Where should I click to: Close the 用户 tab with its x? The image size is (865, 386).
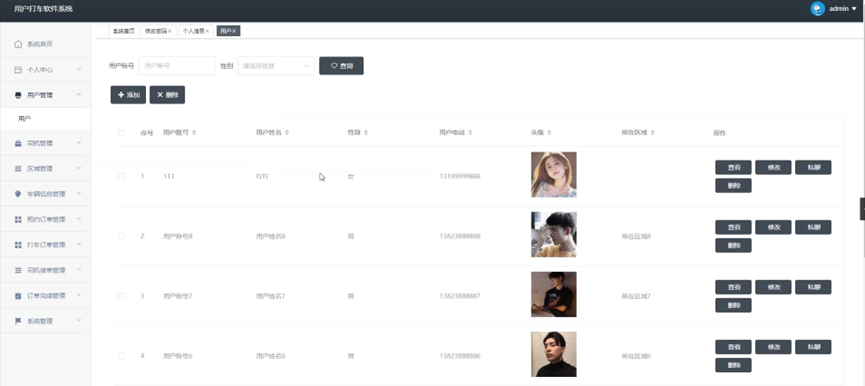tap(234, 31)
